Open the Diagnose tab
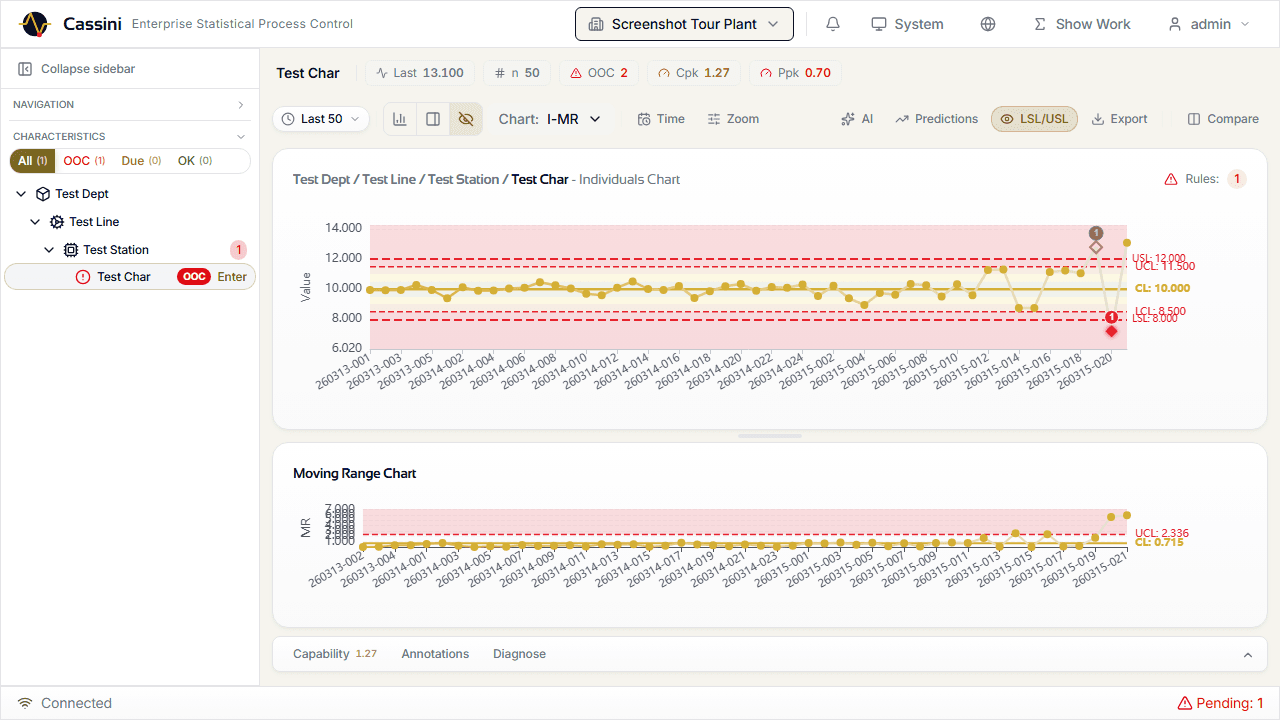The image size is (1280, 720). (519, 654)
